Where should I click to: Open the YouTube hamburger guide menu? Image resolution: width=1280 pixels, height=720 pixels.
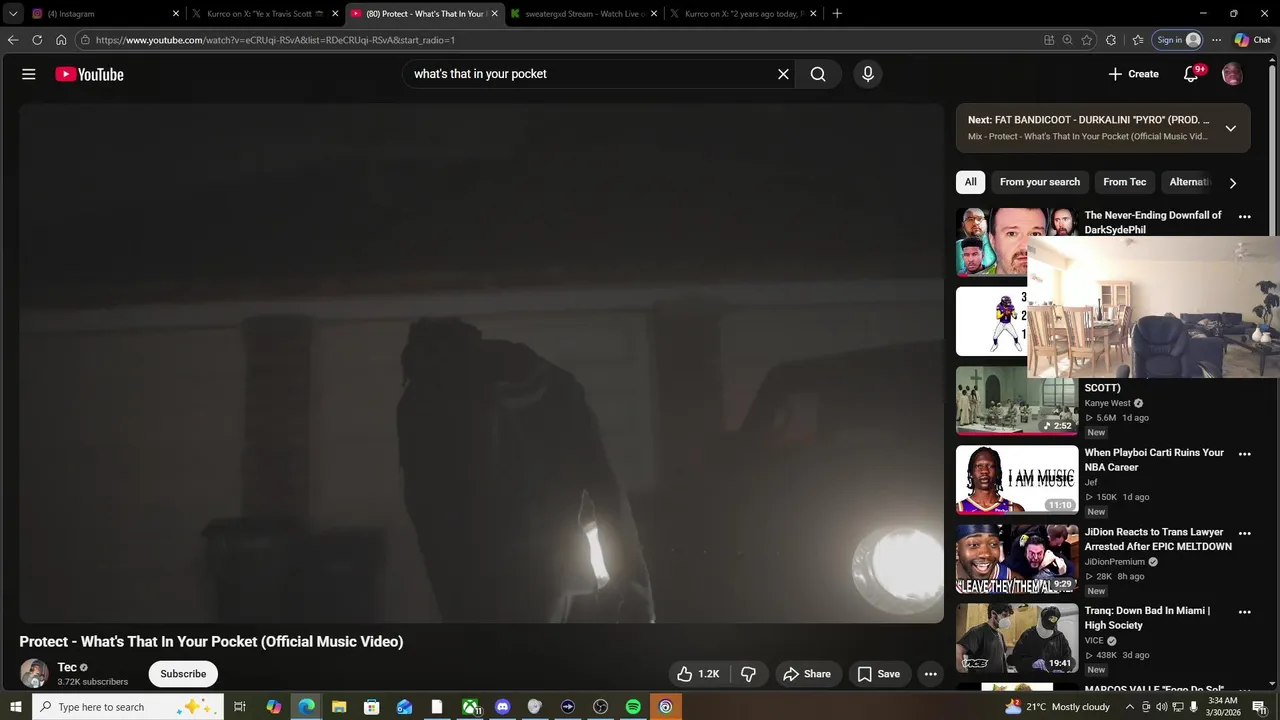click(29, 74)
